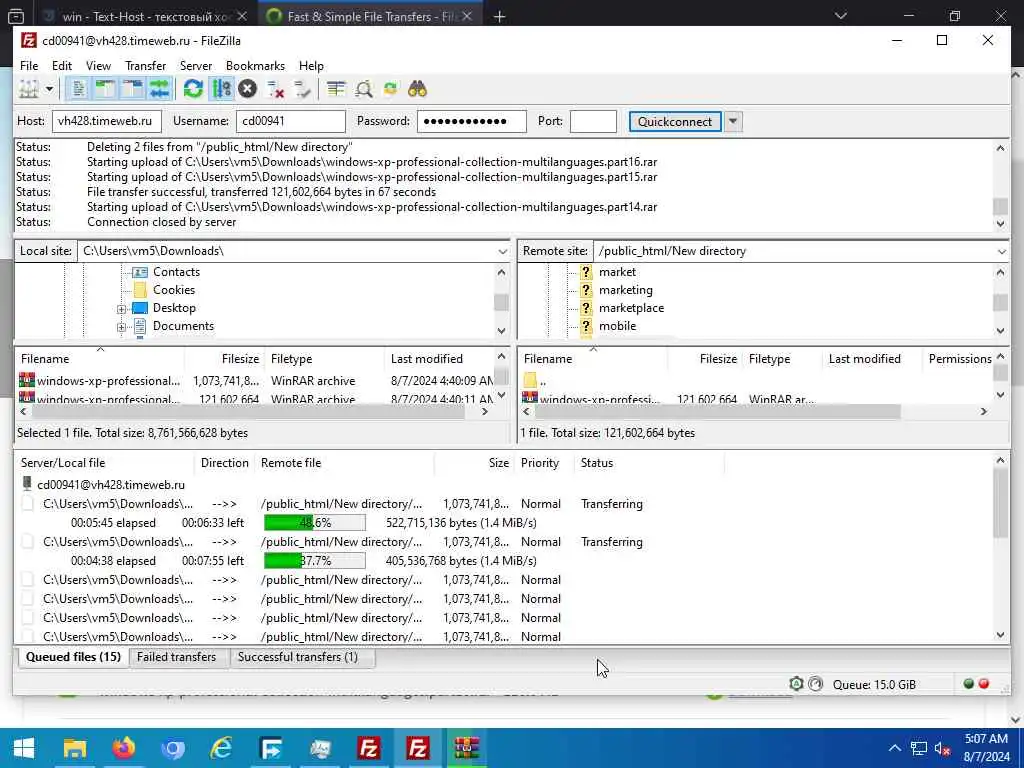Expand the Local site path dropdown
The height and width of the screenshot is (768, 1024).
pyautogui.click(x=502, y=251)
